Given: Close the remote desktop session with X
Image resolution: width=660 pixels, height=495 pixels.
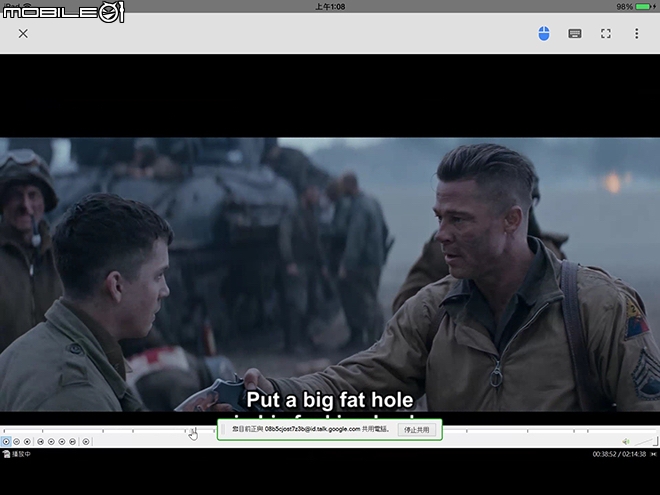Looking at the screenshot, I should point(23,34).
